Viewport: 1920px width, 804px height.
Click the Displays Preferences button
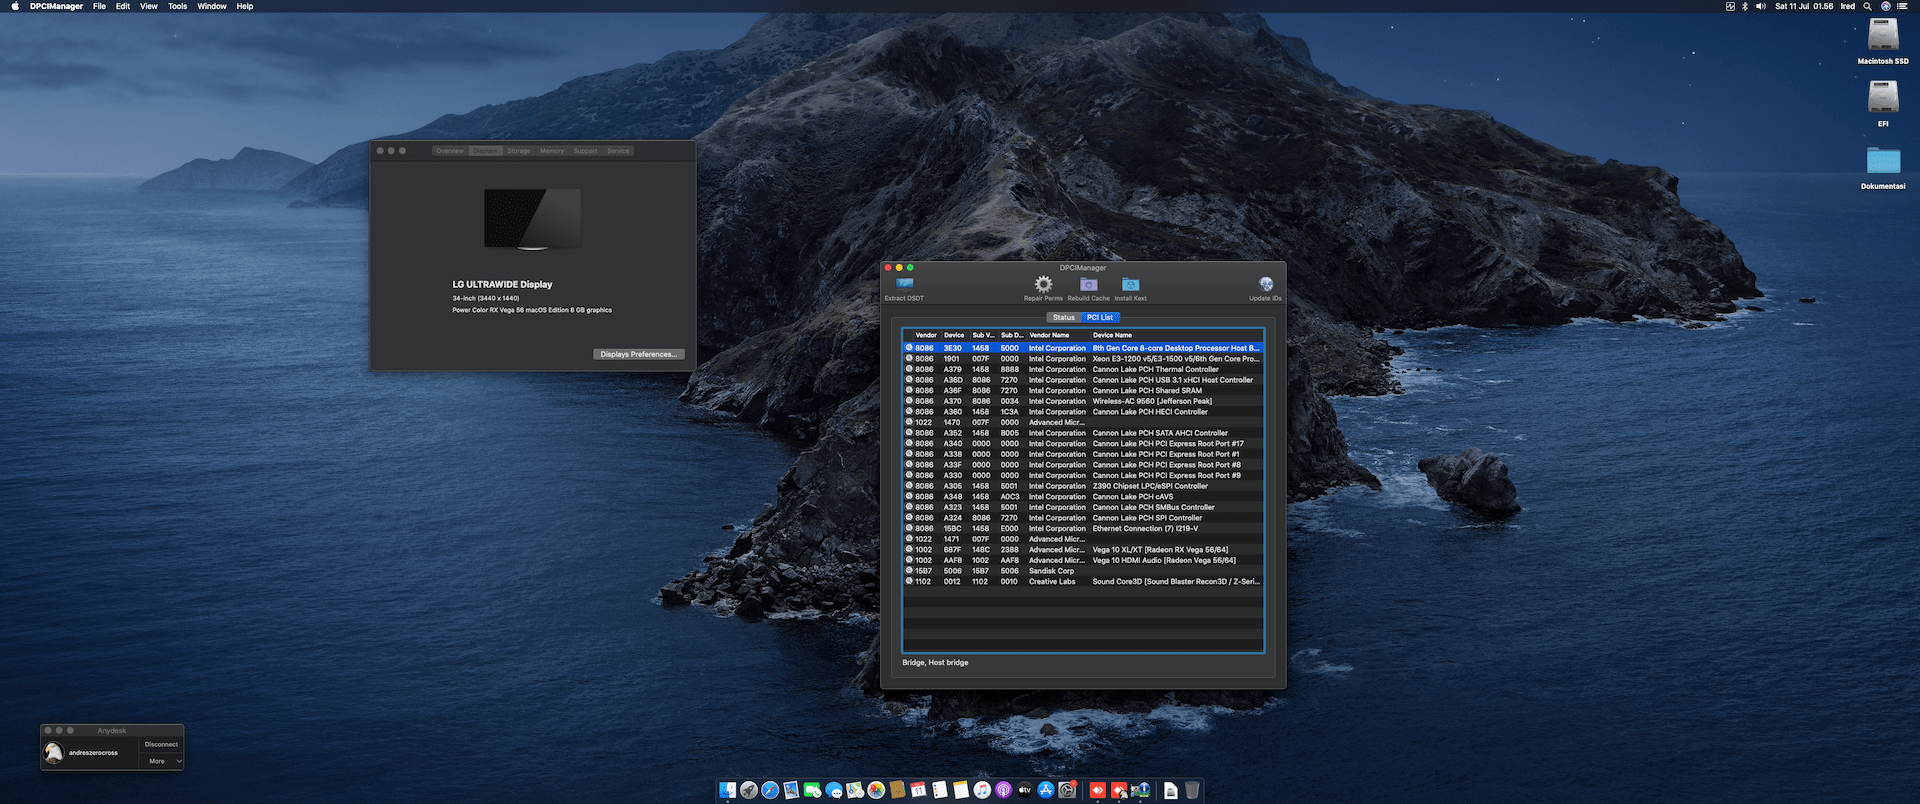coord(639,354)
